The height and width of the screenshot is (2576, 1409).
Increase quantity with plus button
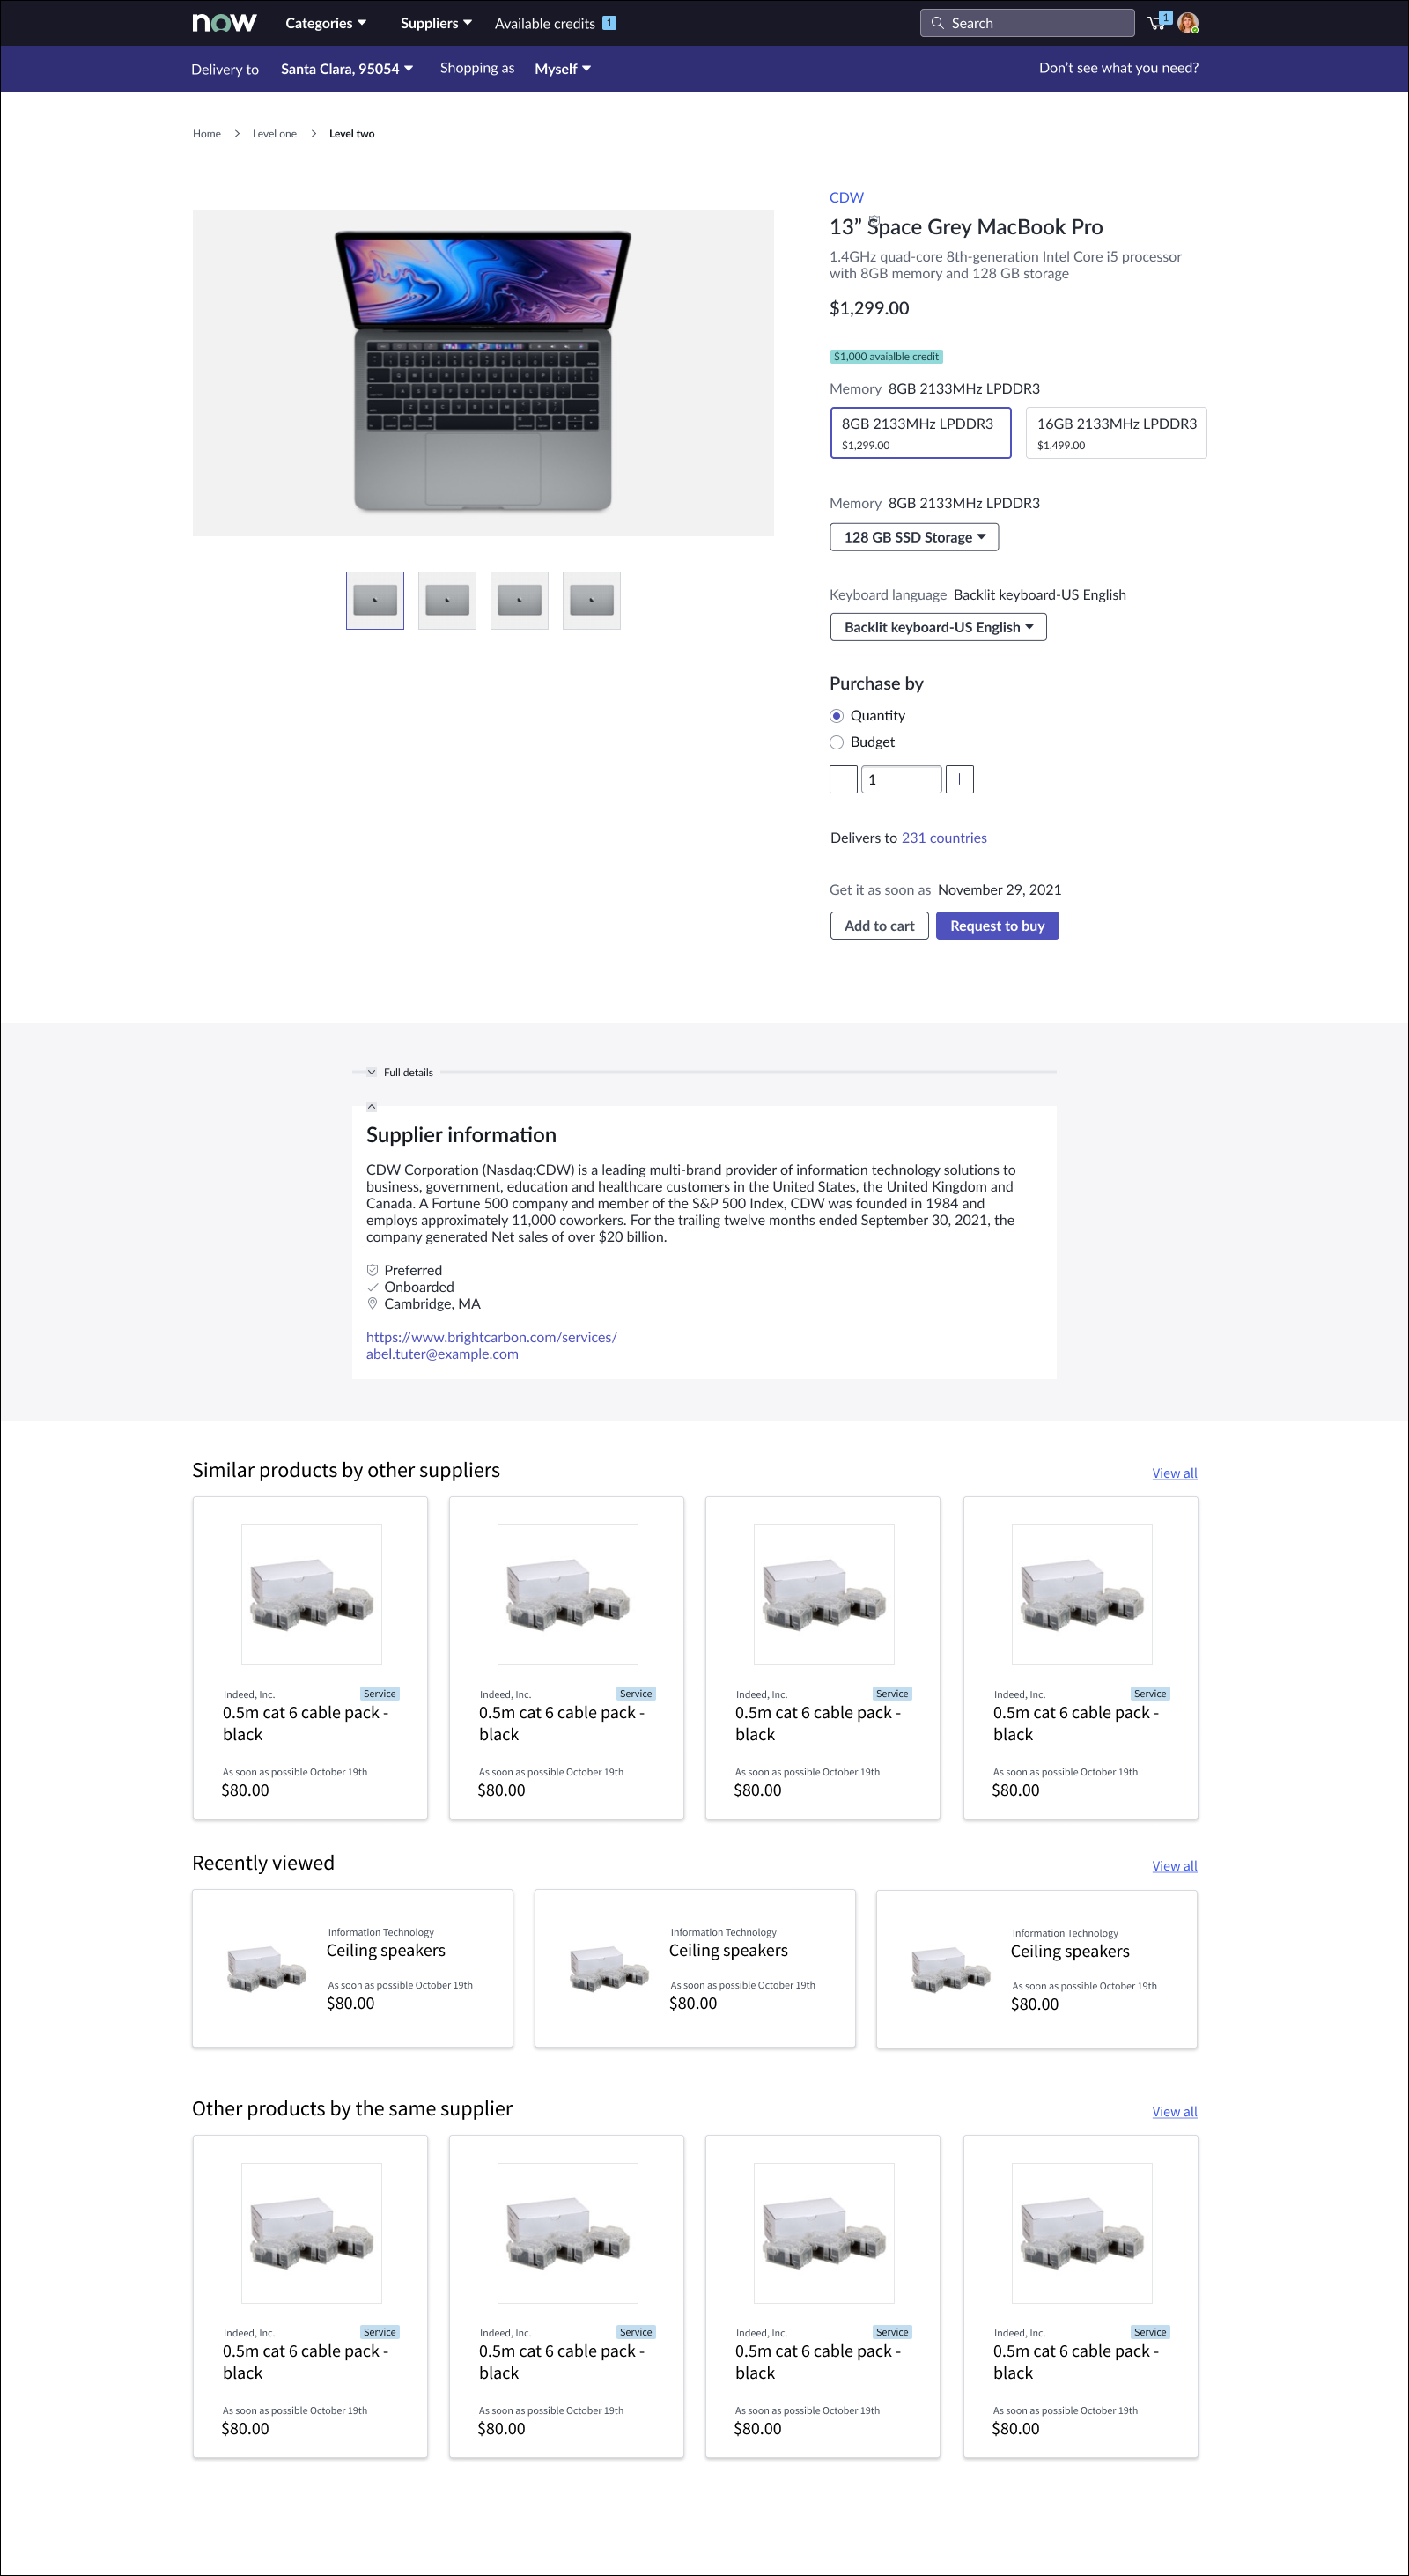pyautogui.click(x=959, y=779)
